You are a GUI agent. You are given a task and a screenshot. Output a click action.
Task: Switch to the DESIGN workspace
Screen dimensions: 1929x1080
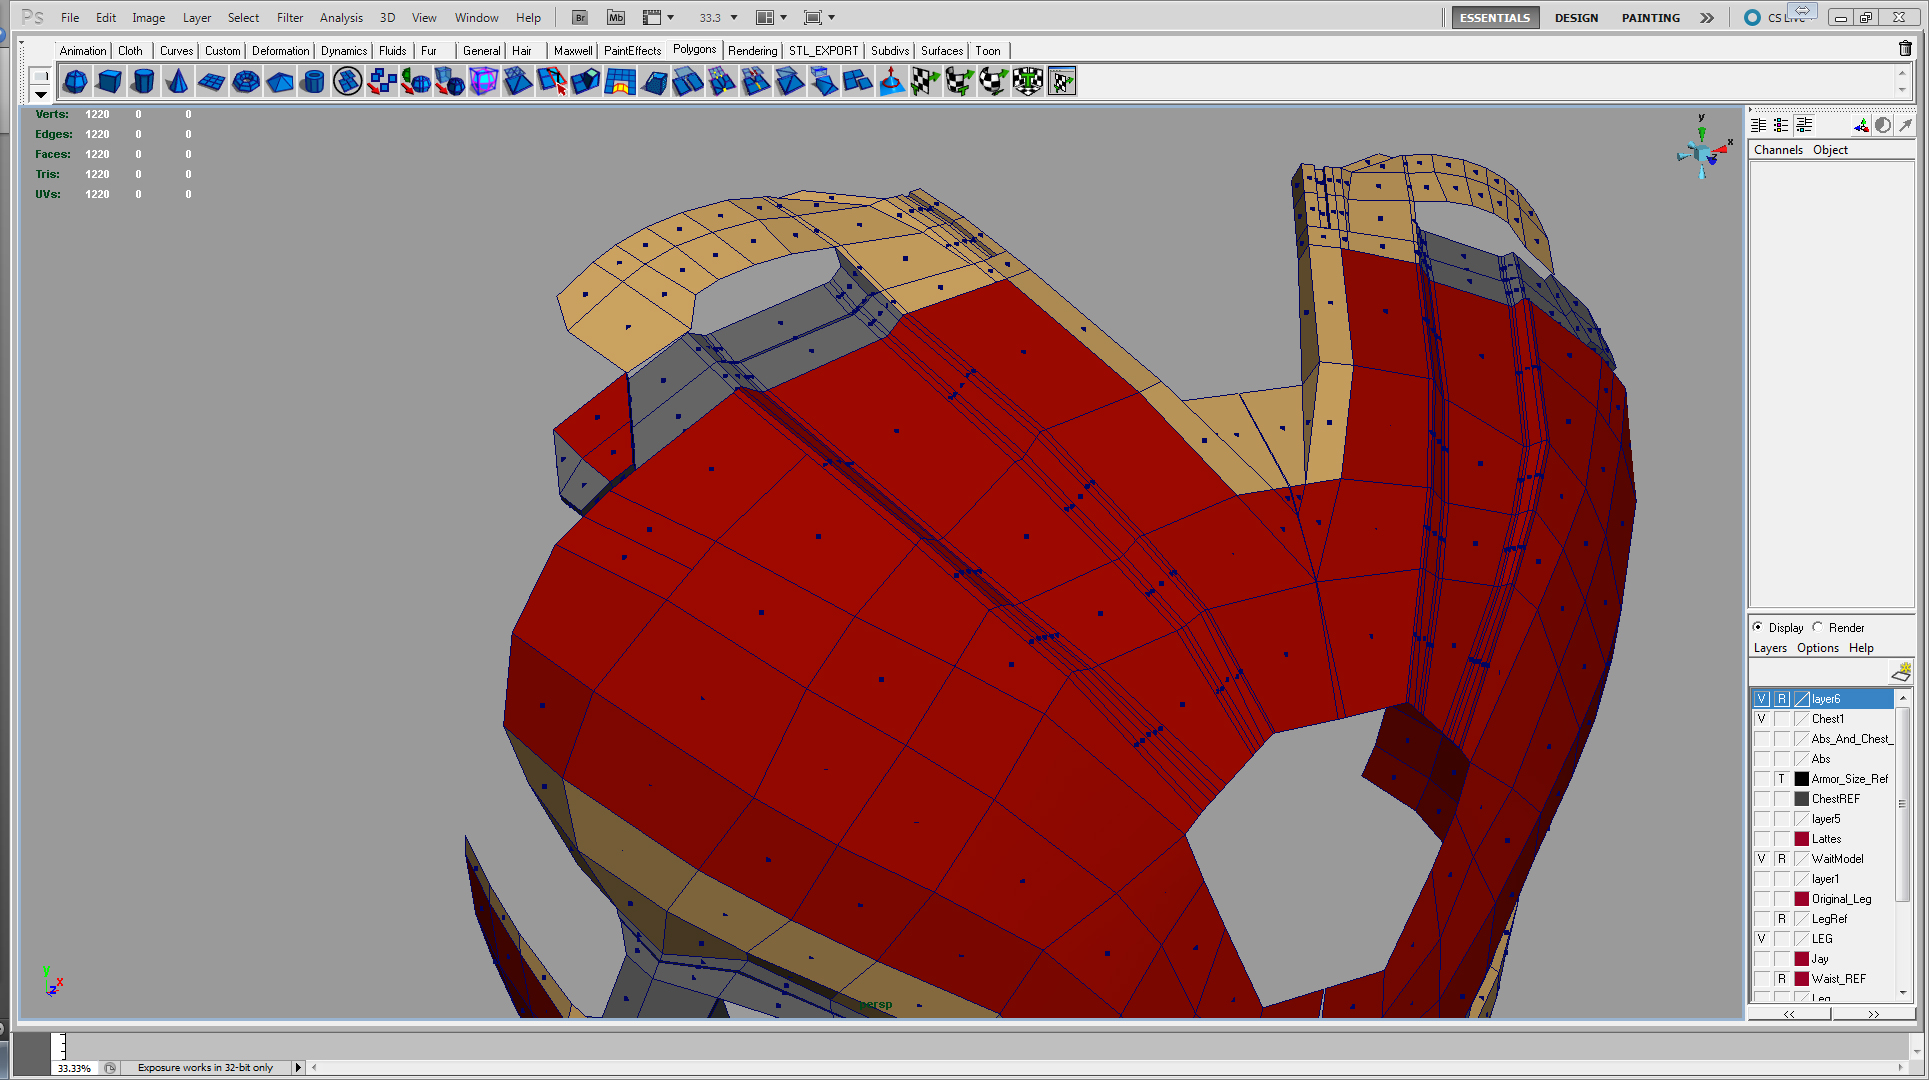(1576, 17)
